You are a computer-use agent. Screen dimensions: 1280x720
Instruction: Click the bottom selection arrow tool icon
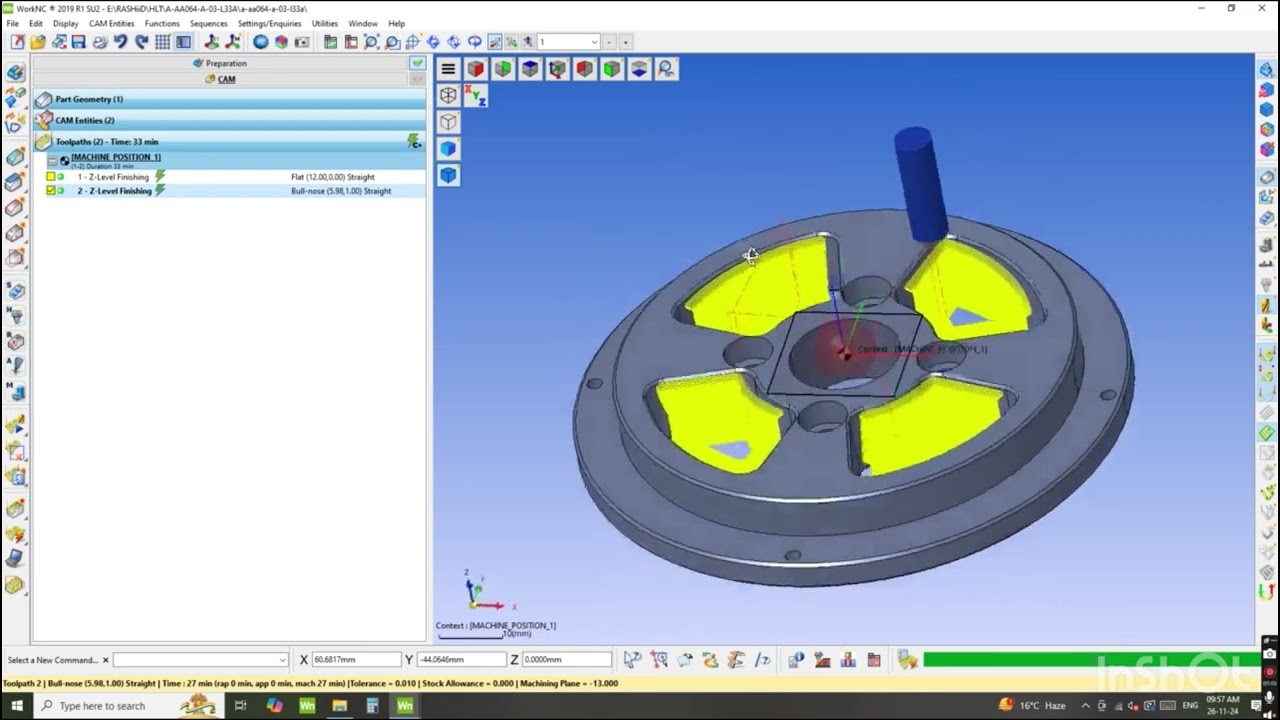[x=633, y=660]
